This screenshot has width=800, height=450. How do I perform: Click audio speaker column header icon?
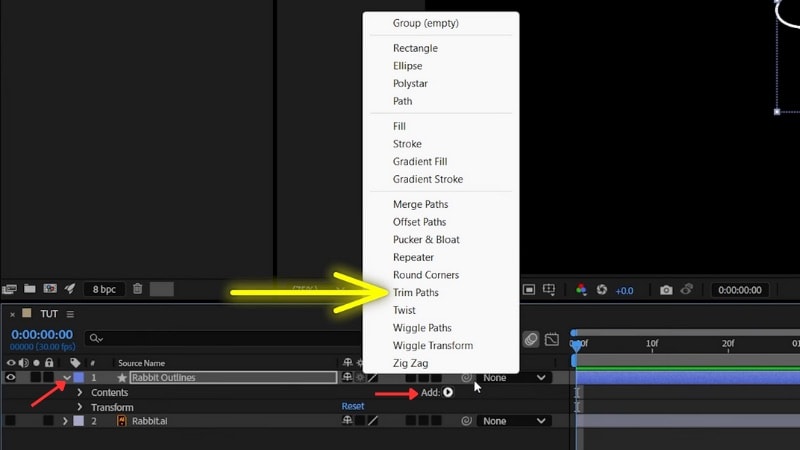coord(23,363)
